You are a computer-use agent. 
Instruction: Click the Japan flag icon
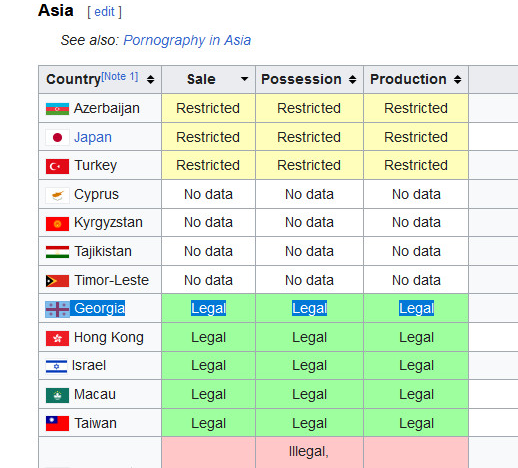(x=57, y=137)
